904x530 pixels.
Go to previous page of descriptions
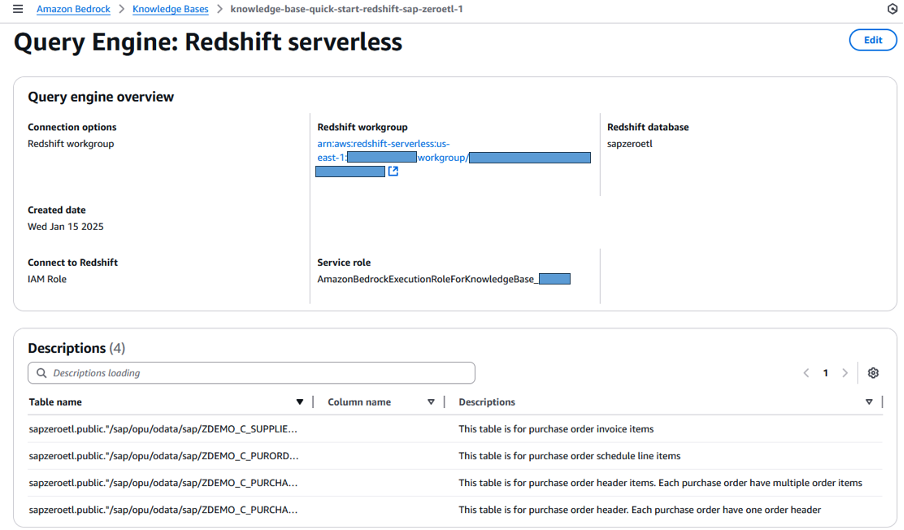coord(806,373)
